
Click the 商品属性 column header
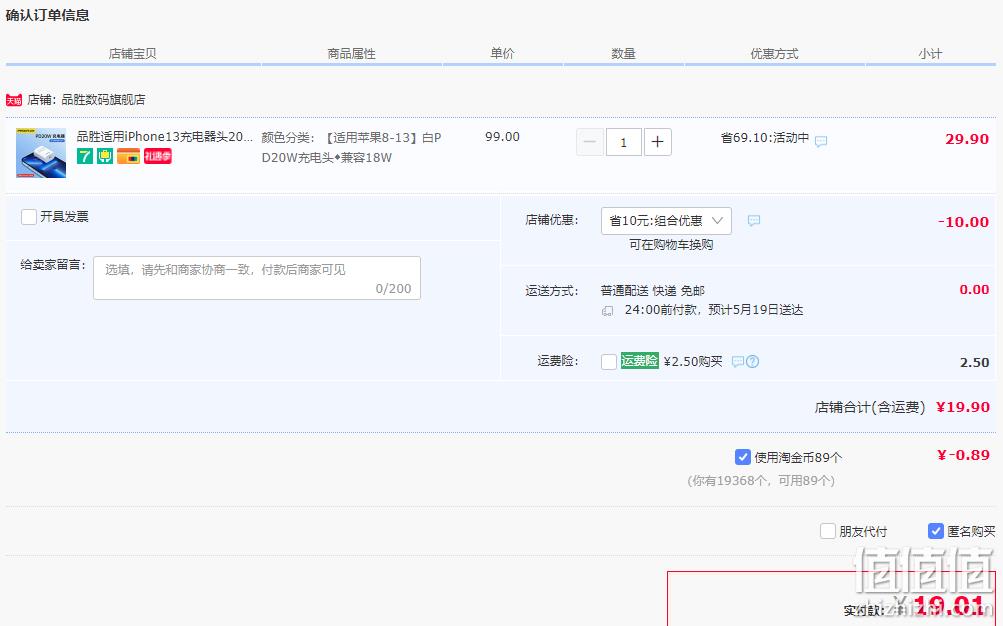[351, 54]
